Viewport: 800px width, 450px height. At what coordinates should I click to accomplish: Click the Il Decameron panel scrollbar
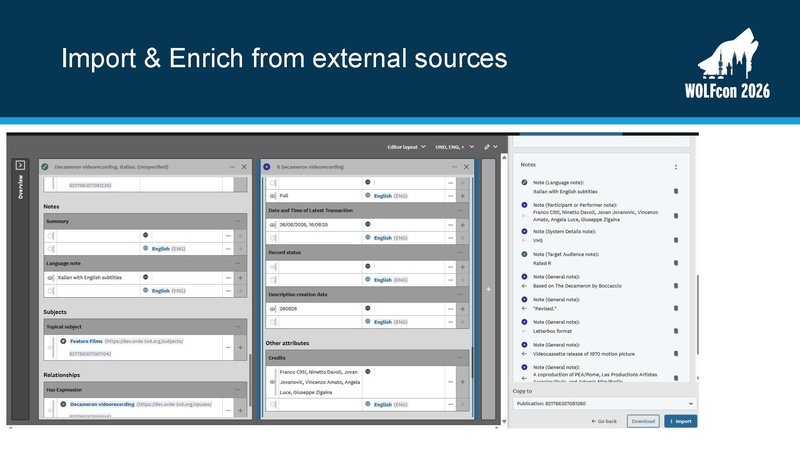[x=472, y=363]
